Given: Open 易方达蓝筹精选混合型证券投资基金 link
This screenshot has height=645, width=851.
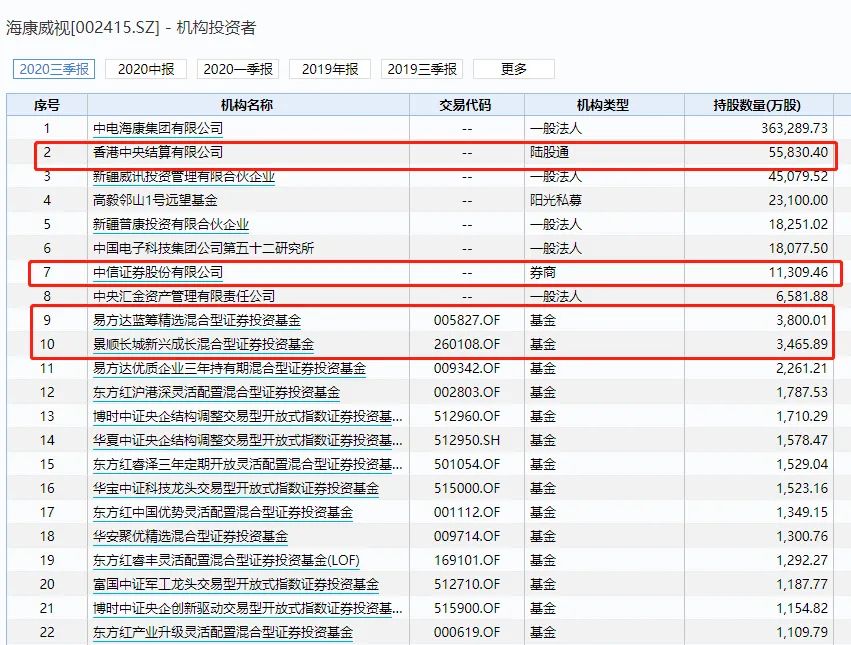Looking at the screenshot, I should [x=196, y=320].
